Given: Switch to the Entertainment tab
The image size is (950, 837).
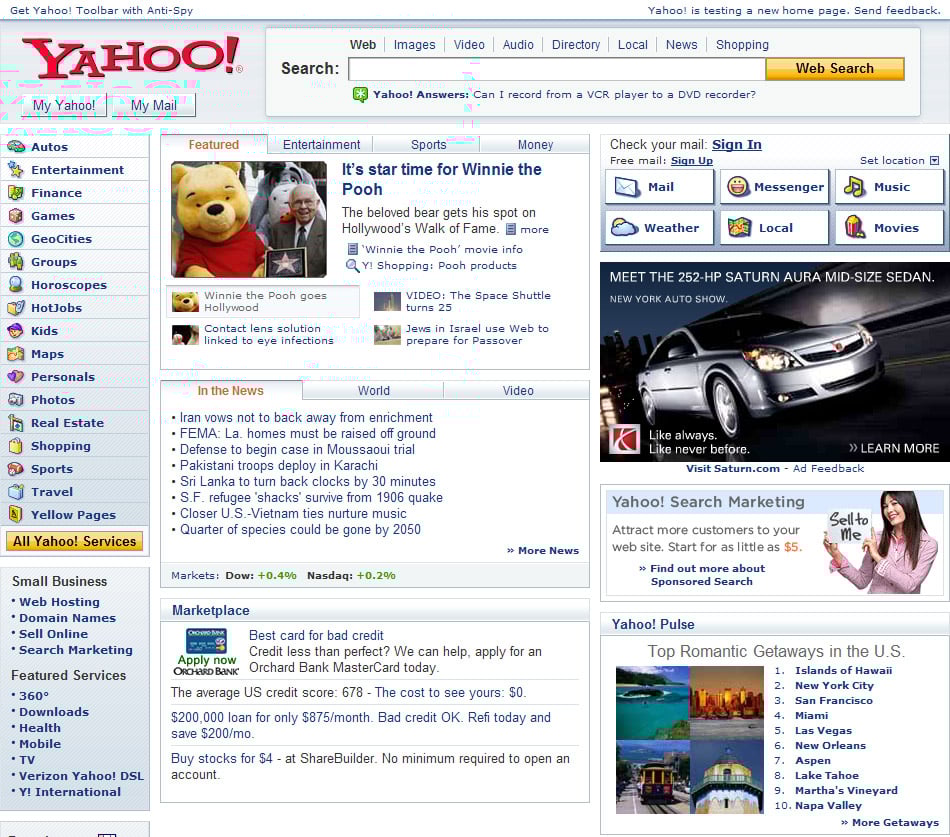Looking at the screenshot, I should tap(321, 145).
